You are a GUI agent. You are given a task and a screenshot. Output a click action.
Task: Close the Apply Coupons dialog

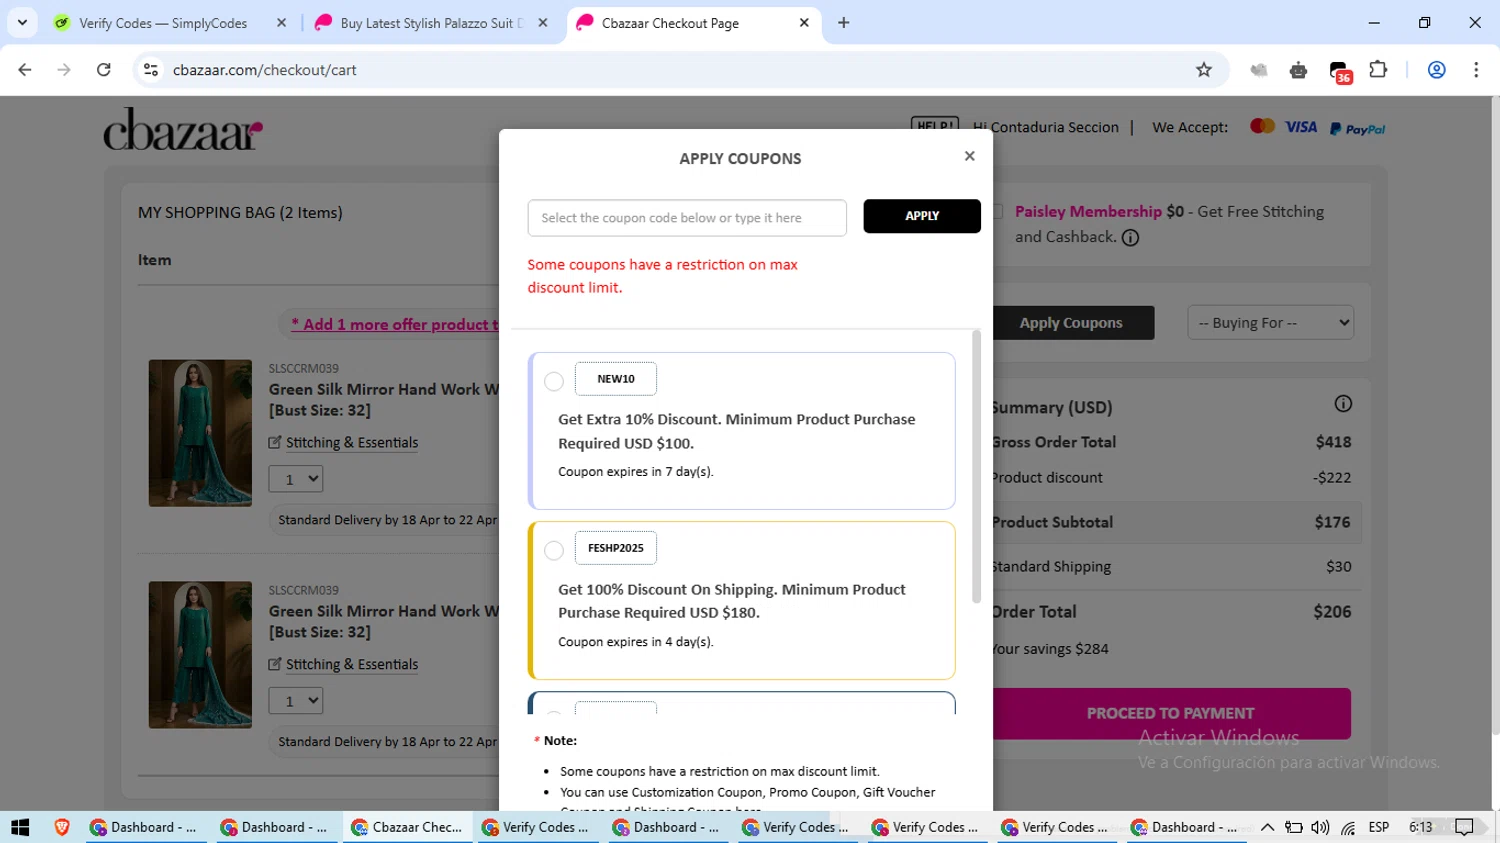click(969, 156)
